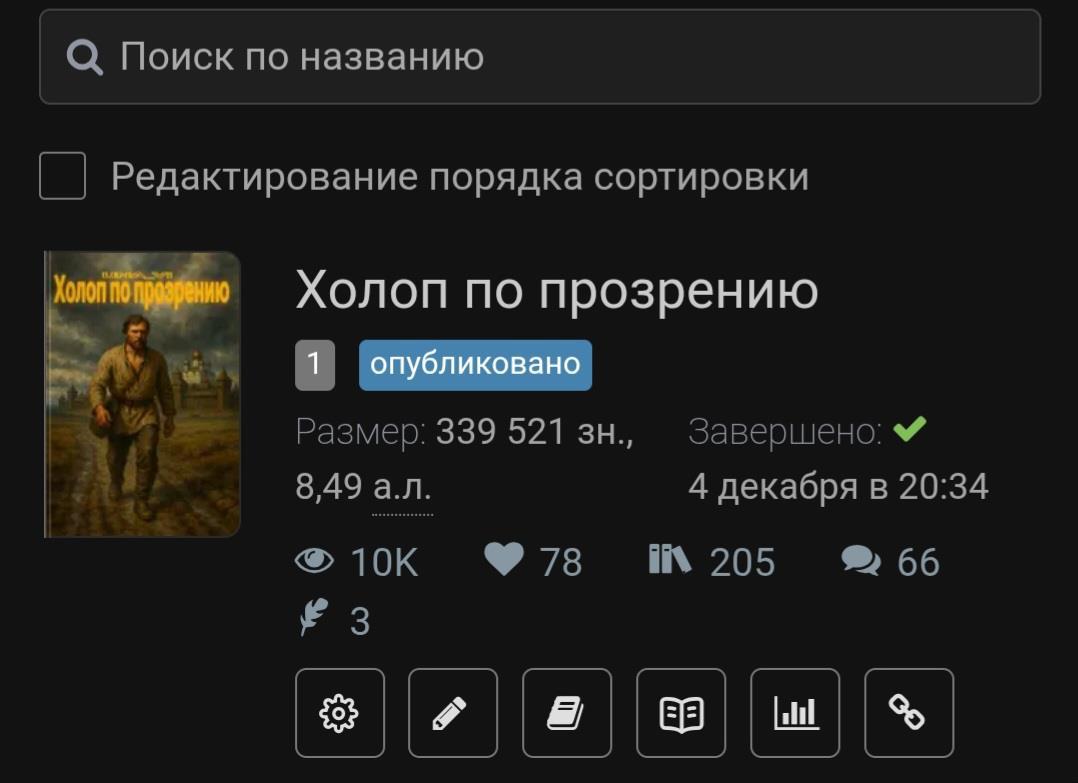Open the closed book icon button
Image resolution: width=1078 pixels, height=783 pixels.
click(566, 713)
